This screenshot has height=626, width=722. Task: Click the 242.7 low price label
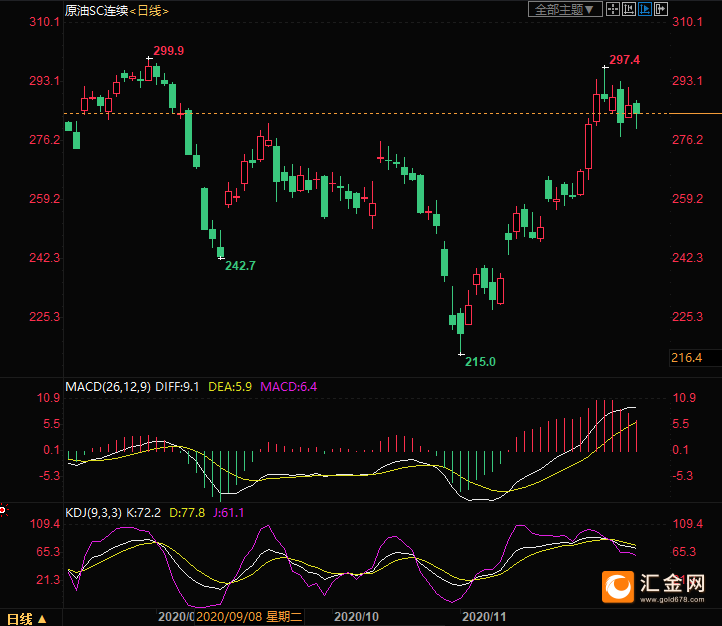[240, 266]
